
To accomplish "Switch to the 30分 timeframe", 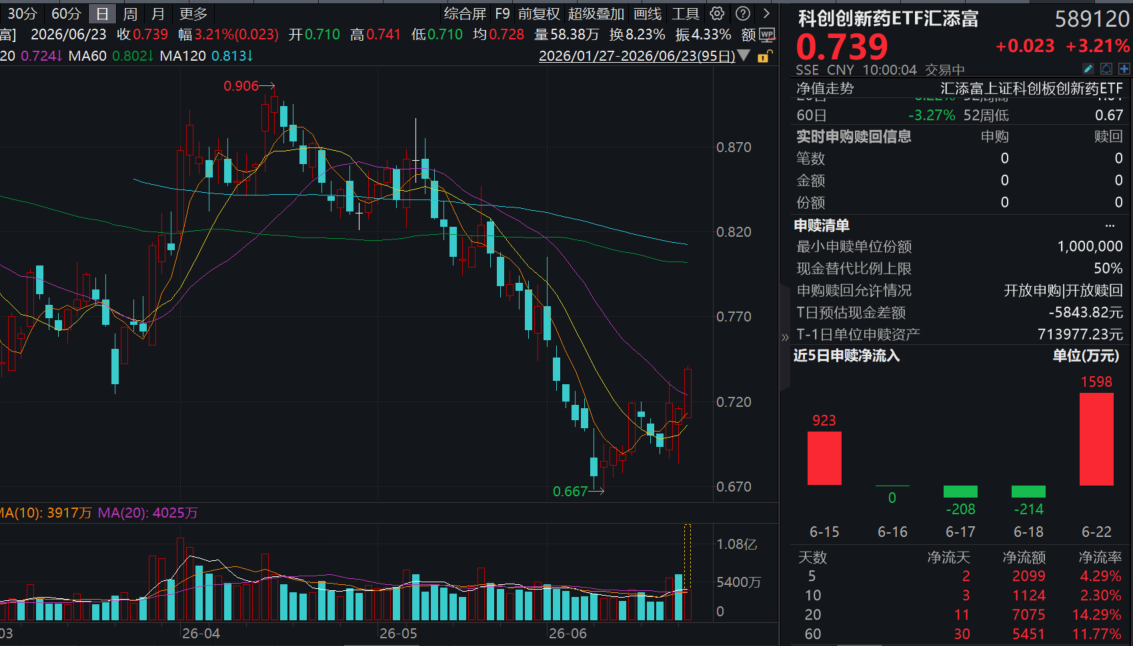I will click(22, 14).
